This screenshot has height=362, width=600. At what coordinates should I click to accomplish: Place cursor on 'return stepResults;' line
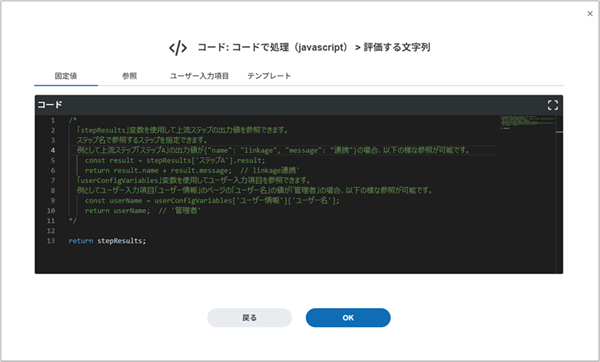pyautogui.click(x=107, y=241)
